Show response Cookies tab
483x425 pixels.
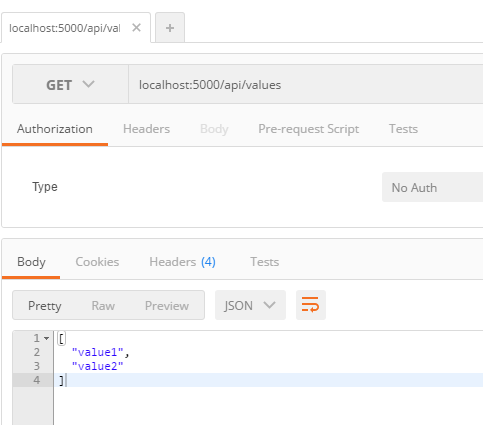click(x=97, y=262)
